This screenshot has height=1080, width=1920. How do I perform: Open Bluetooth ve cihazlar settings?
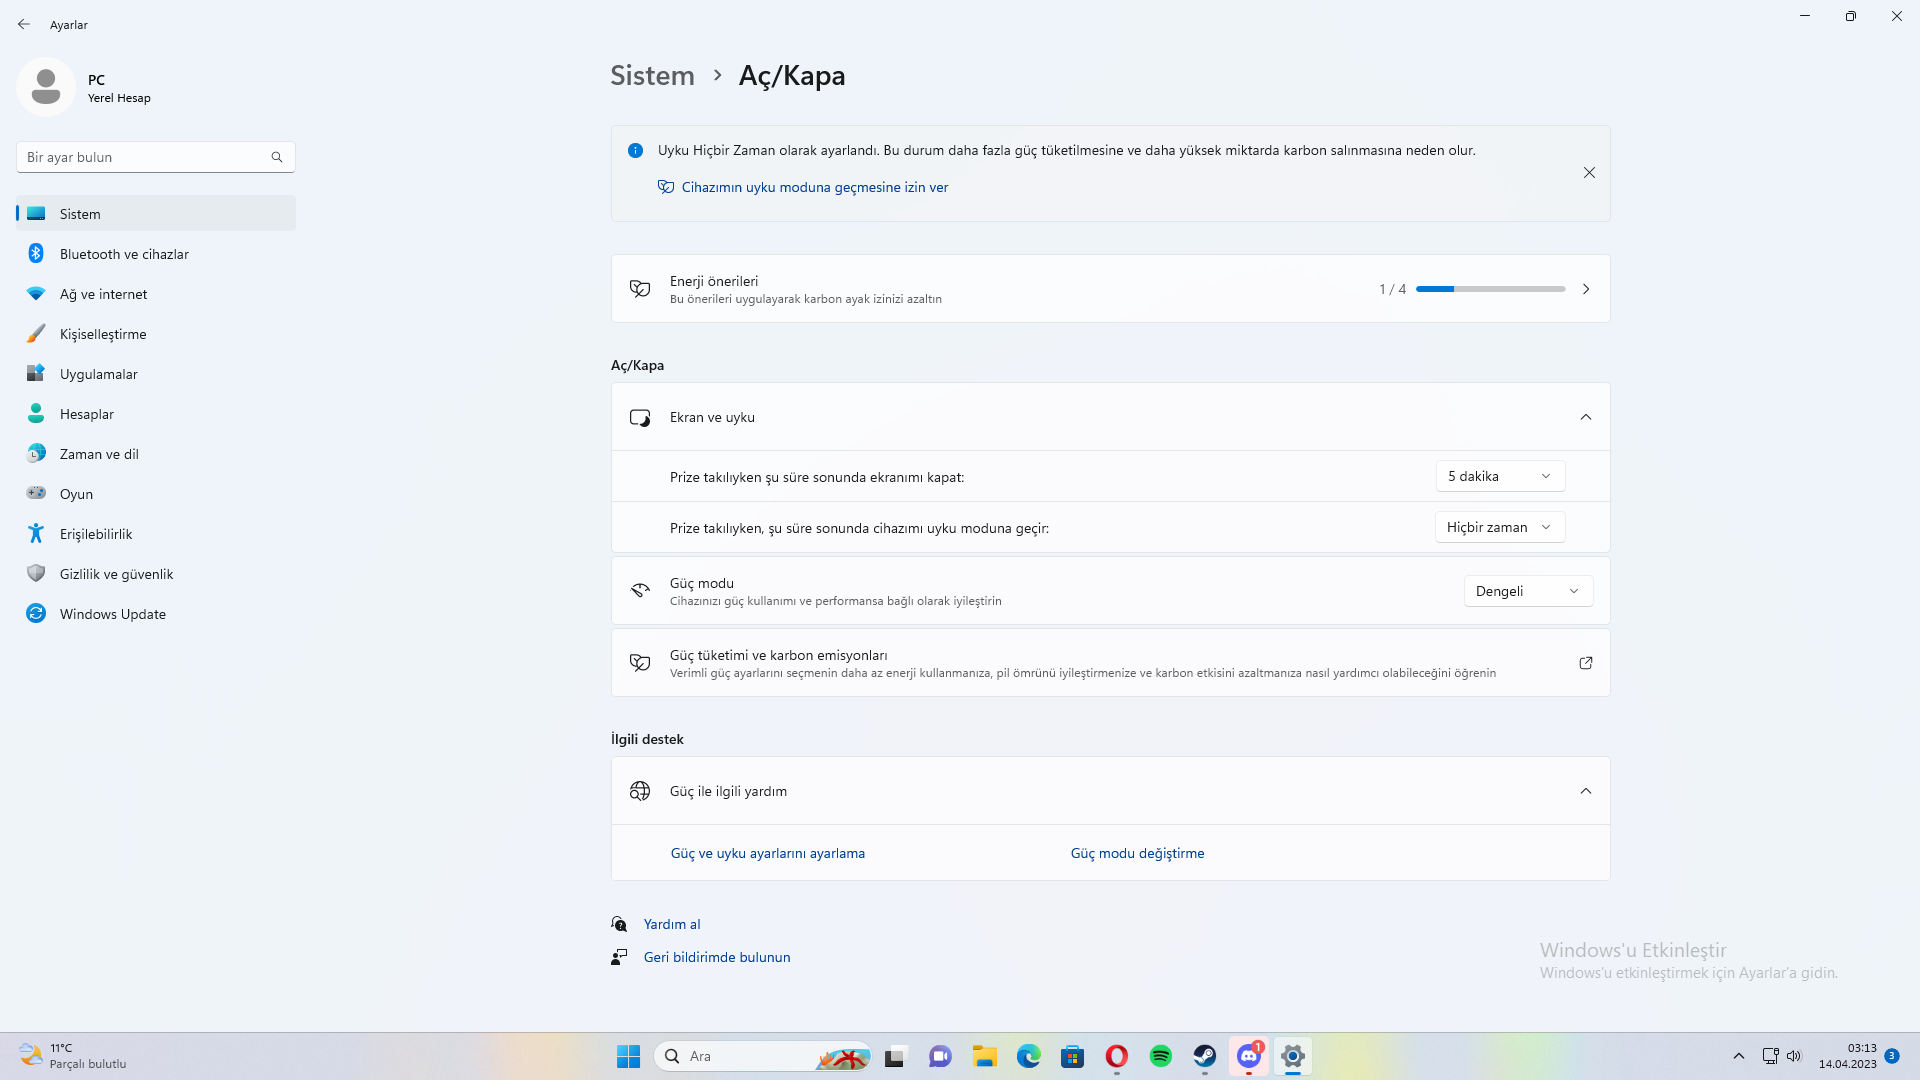pyautogui.click(x=124, y=254)
